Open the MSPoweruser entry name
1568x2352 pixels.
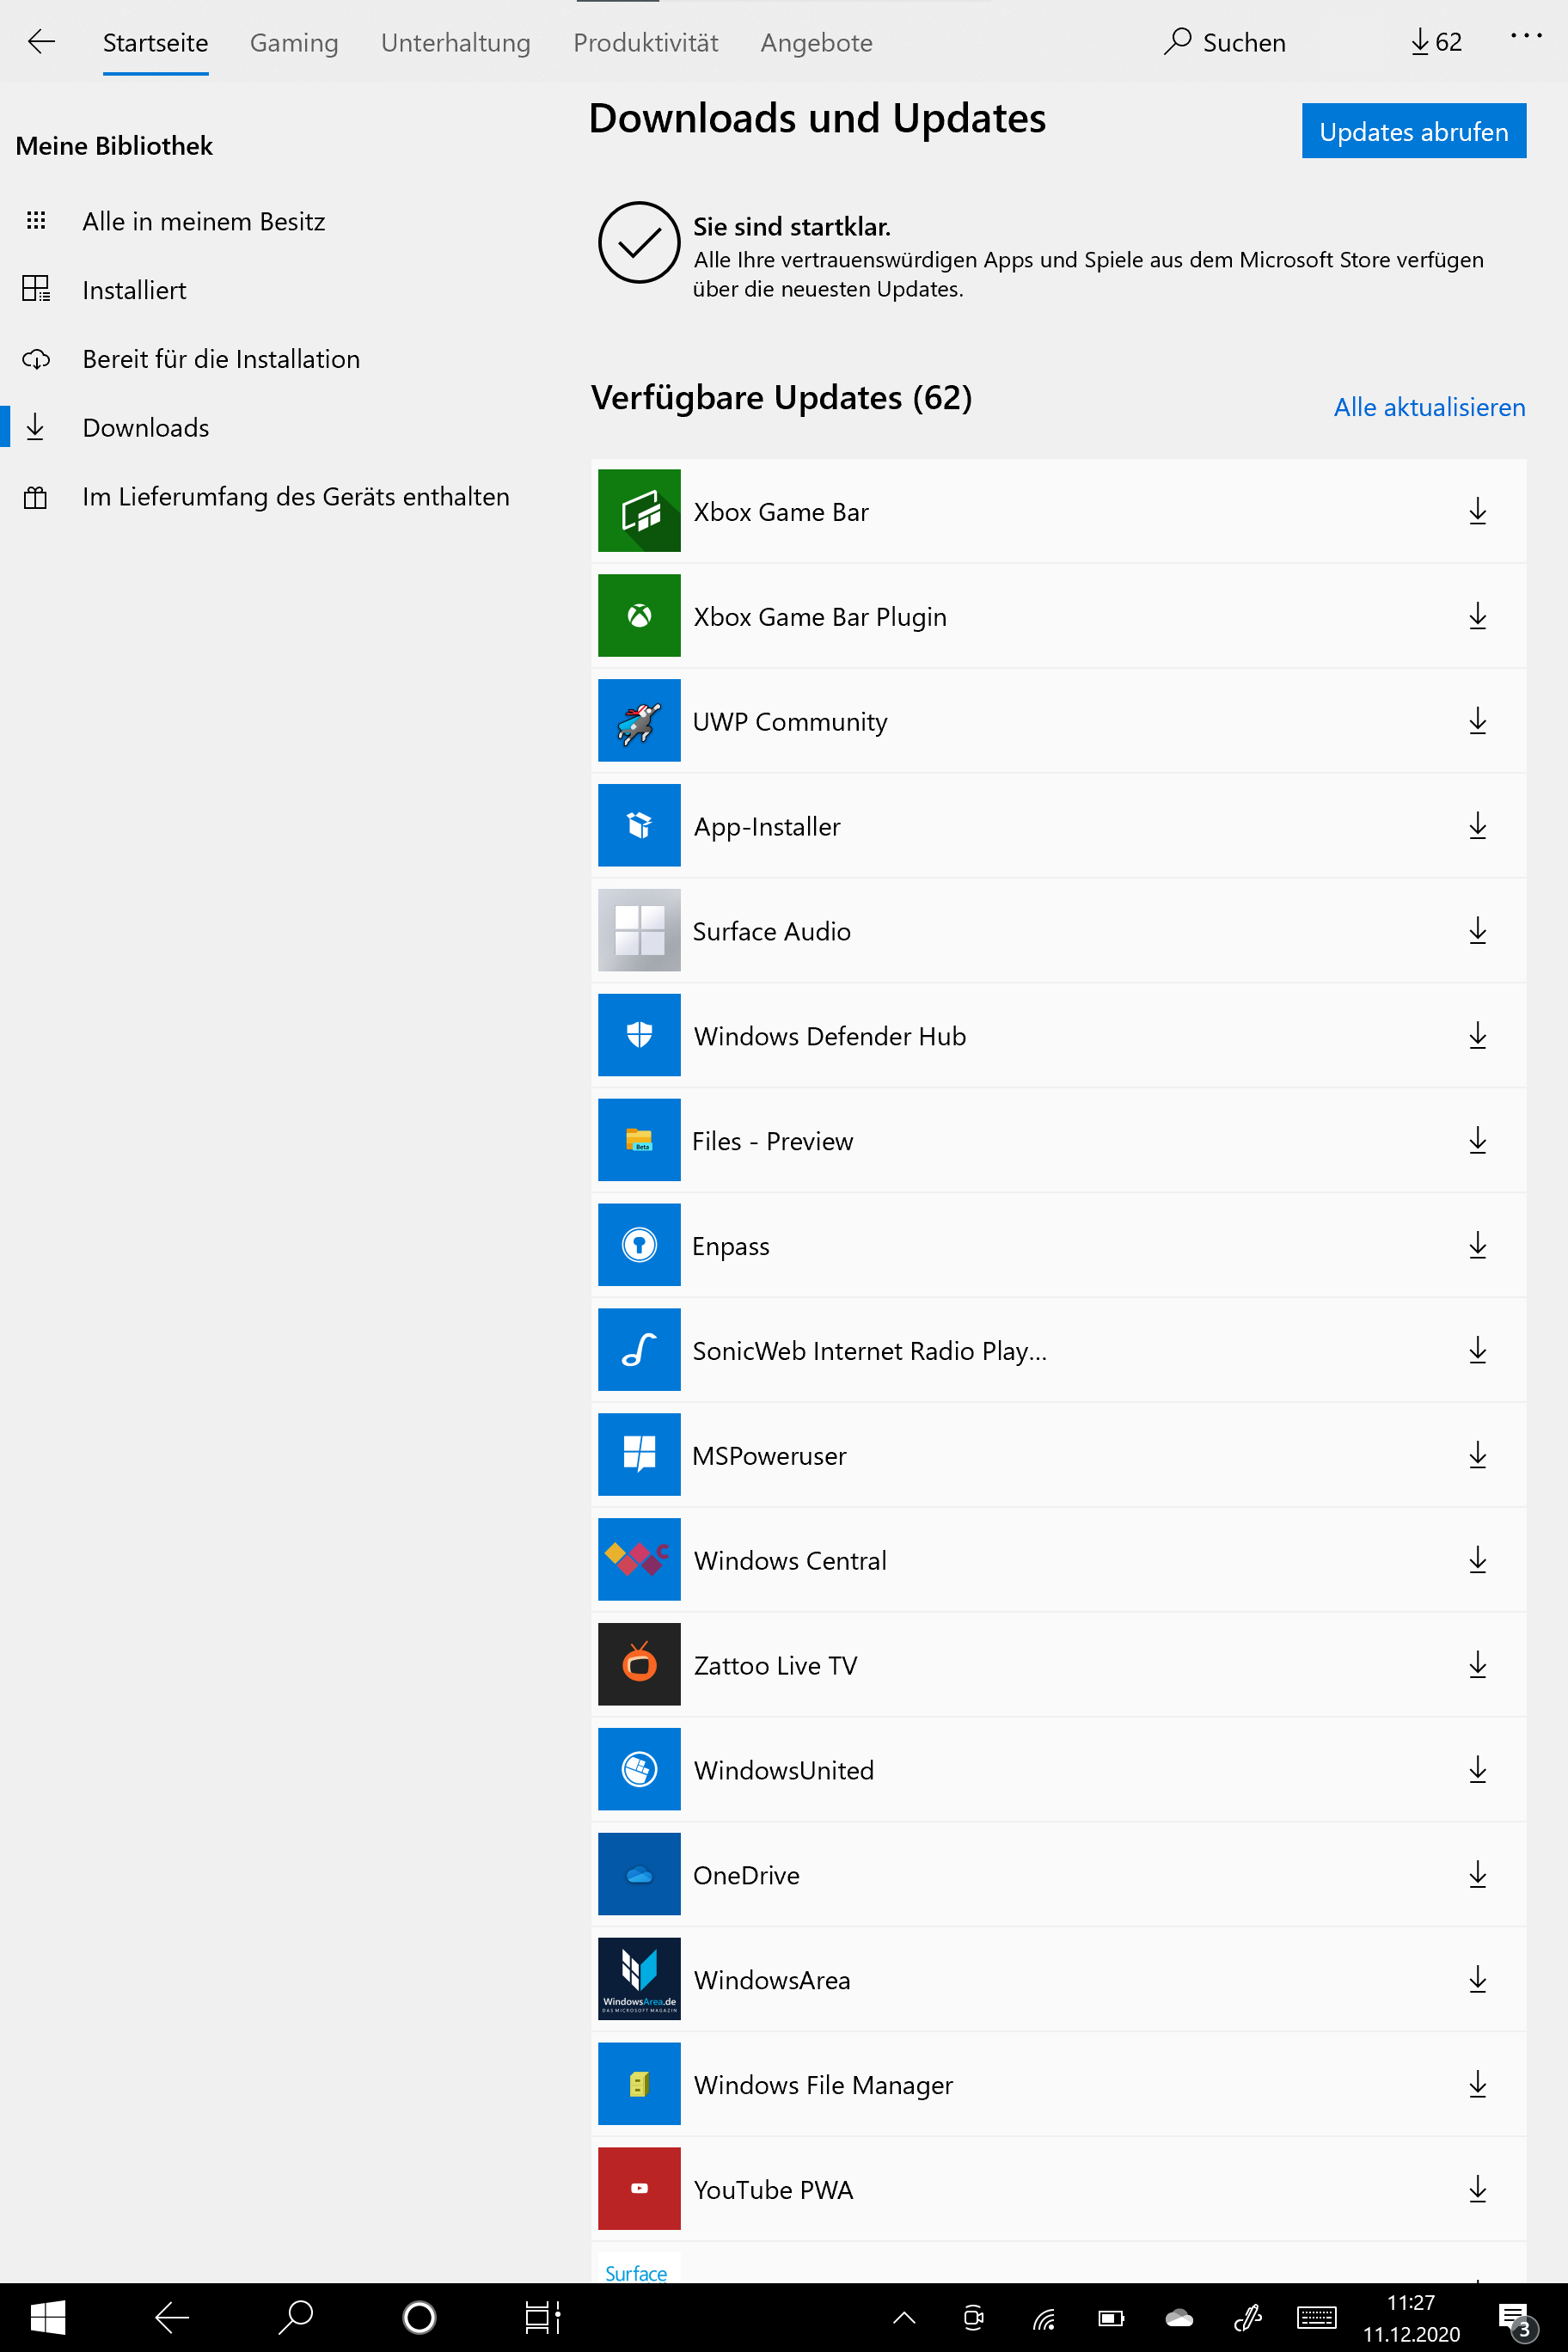pos(769,1456)
